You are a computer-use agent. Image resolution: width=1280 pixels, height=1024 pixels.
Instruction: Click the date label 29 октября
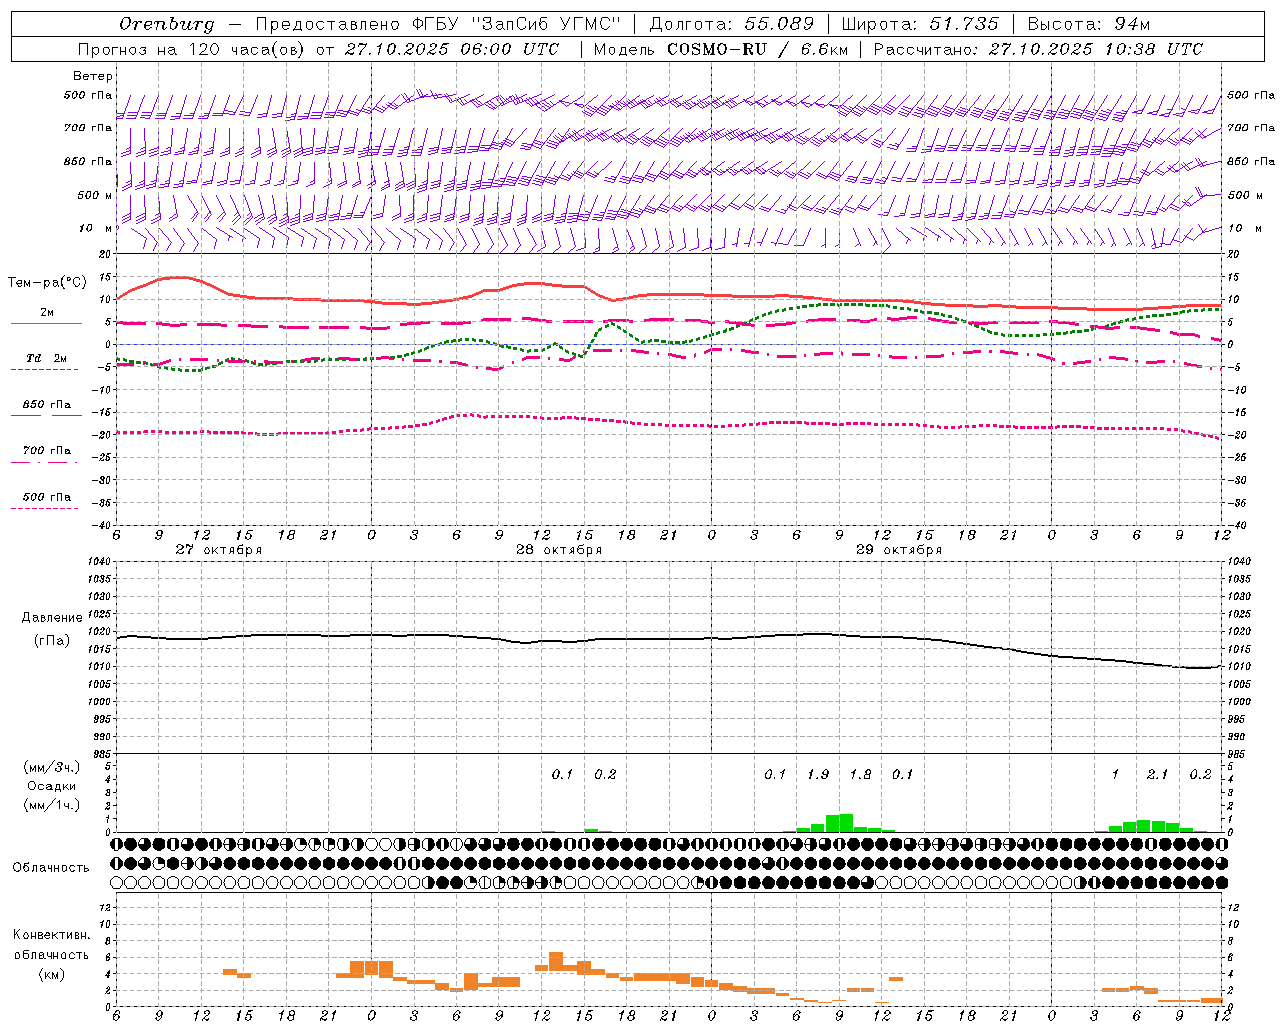899,550
